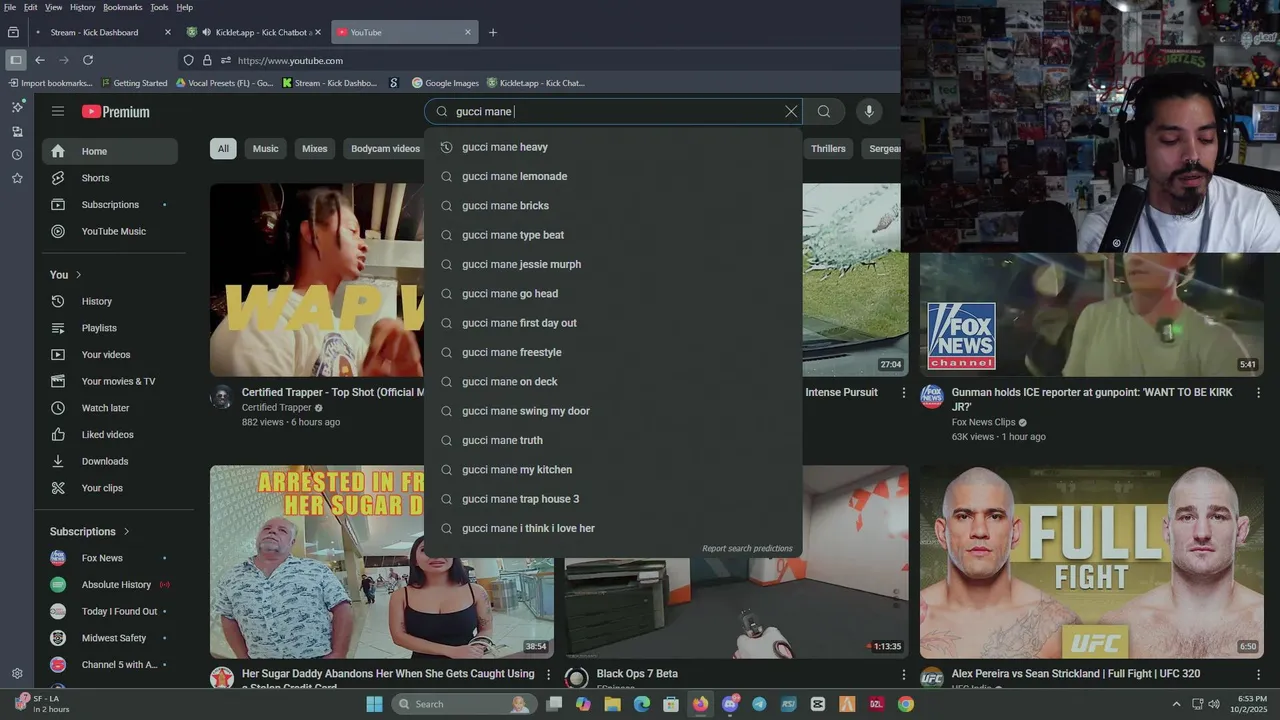Open Liked videos in sidebar
This screenshot has width=1280, height=720.
[x=110, y=435]
